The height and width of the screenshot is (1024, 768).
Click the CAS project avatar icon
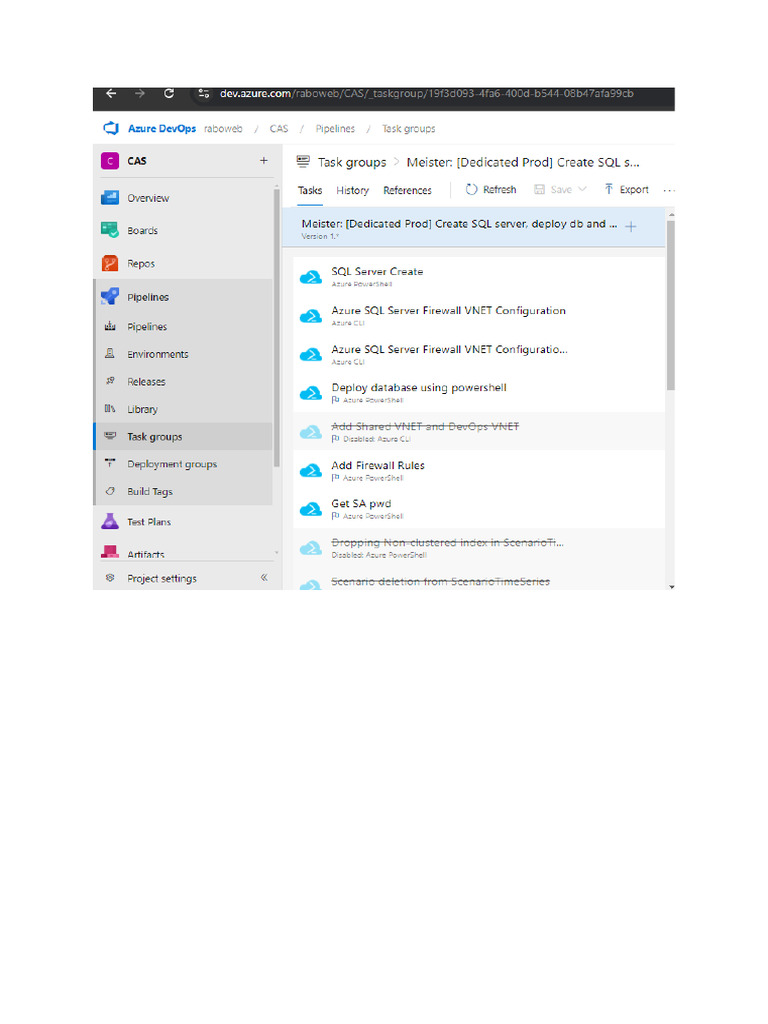pyautogui.click(x=110, y=161)
